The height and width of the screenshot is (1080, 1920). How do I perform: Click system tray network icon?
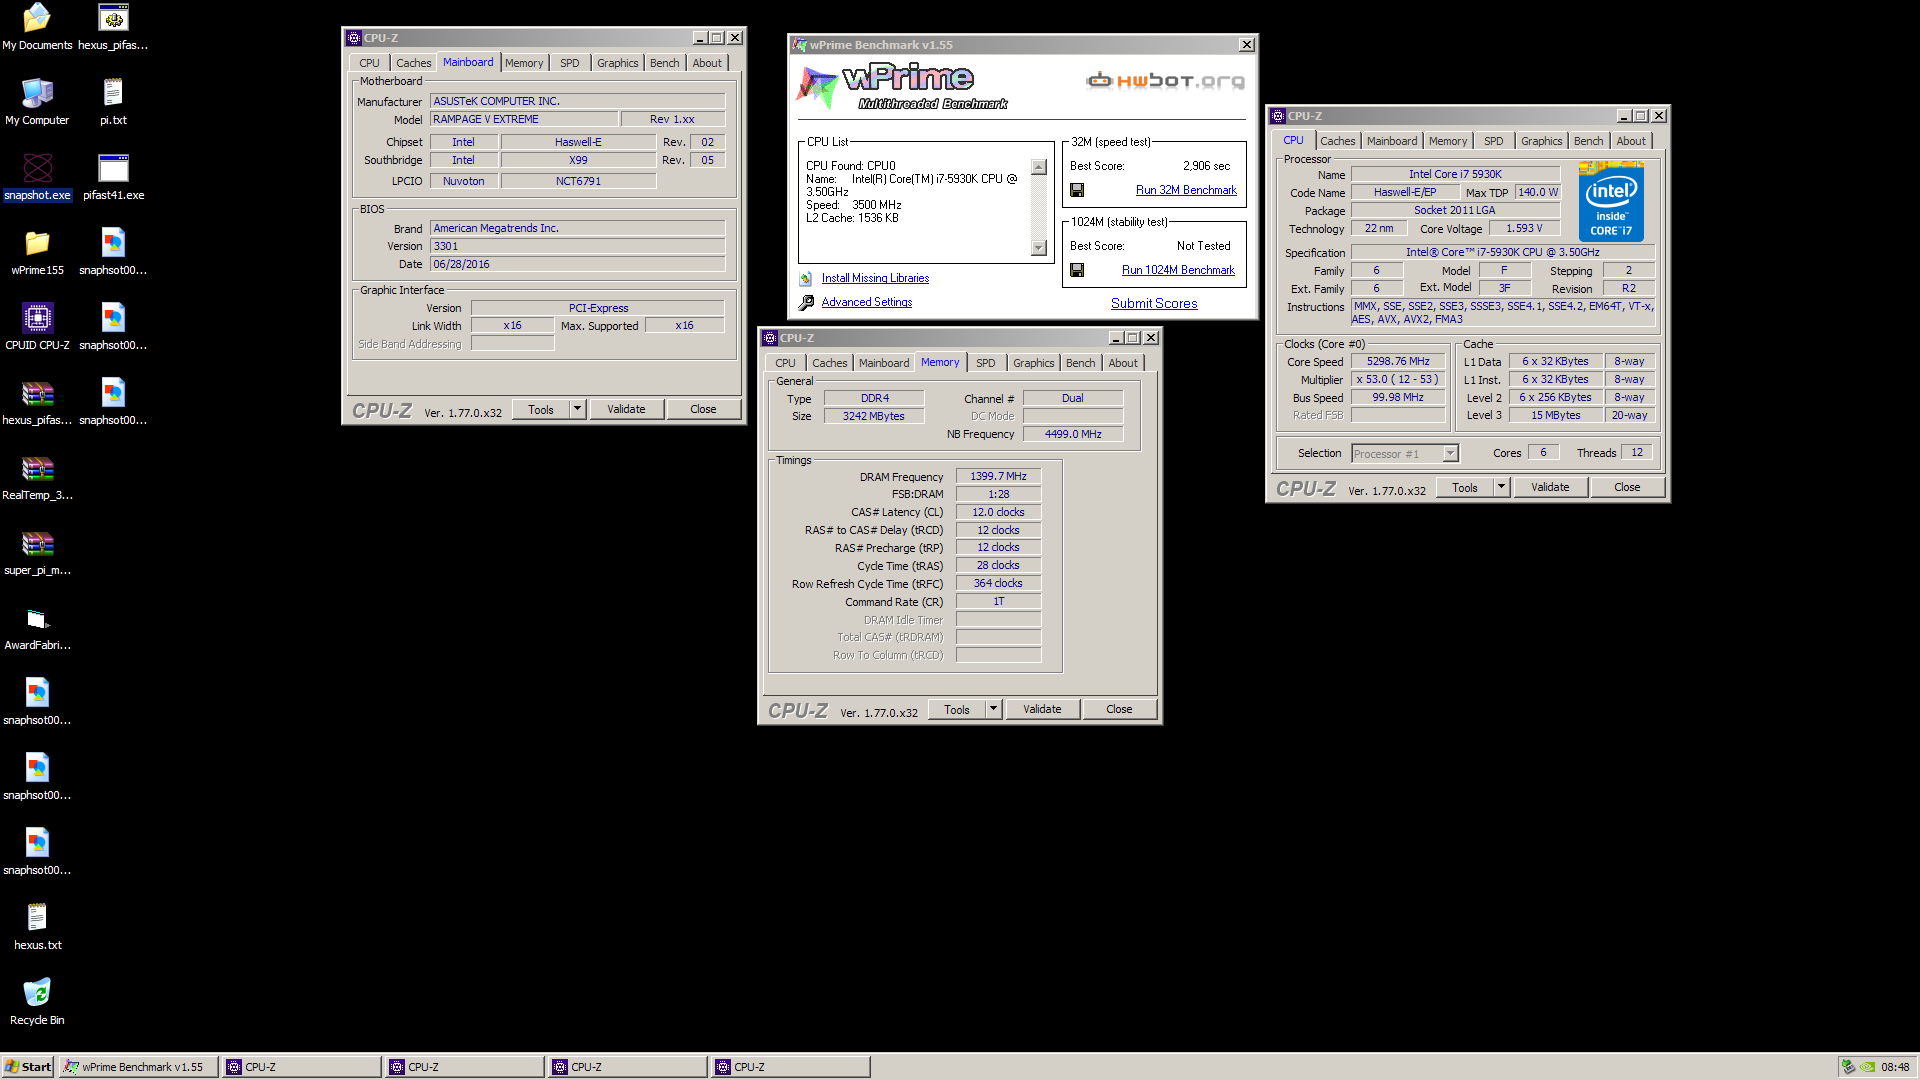(x=1848, y=1067)
